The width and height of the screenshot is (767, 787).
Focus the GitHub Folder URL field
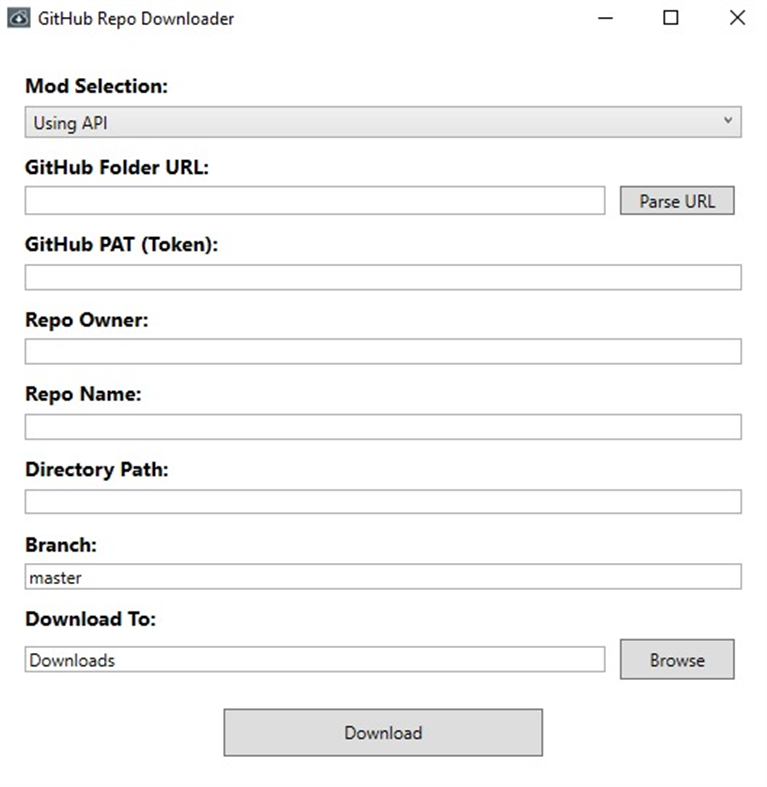(314, 201)
